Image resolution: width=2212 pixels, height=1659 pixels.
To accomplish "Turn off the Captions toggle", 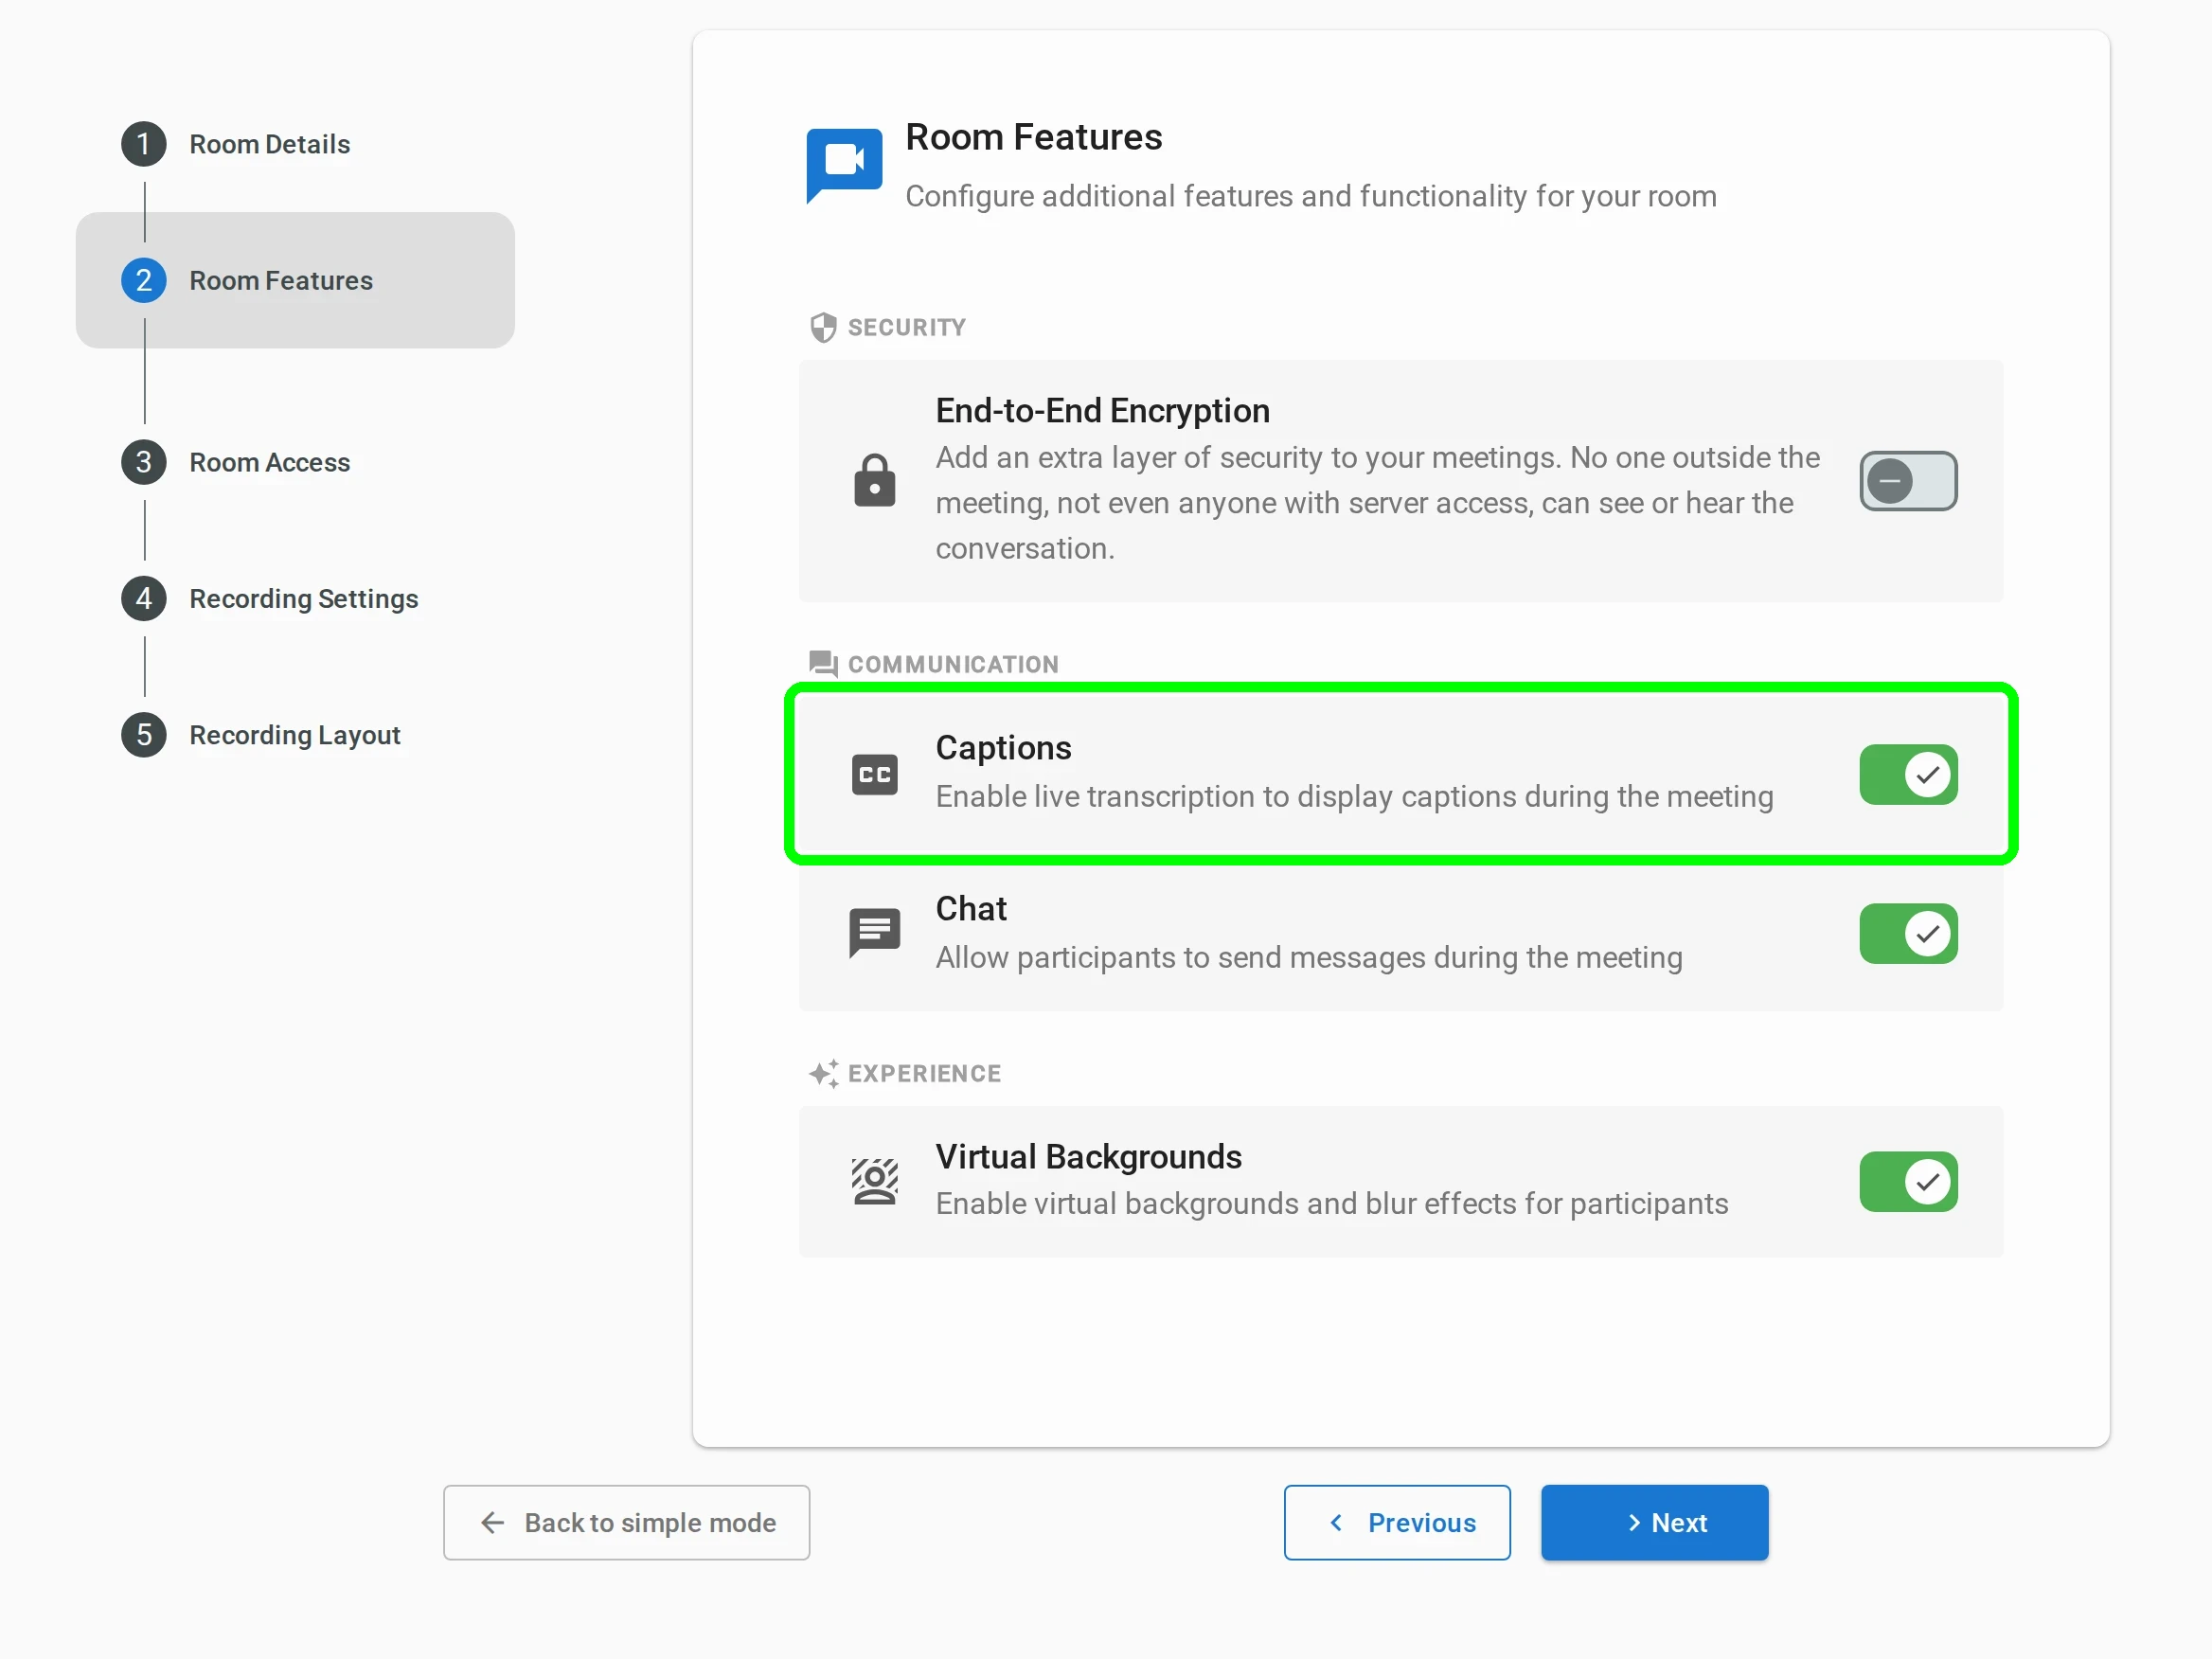I will [1908, 775].
